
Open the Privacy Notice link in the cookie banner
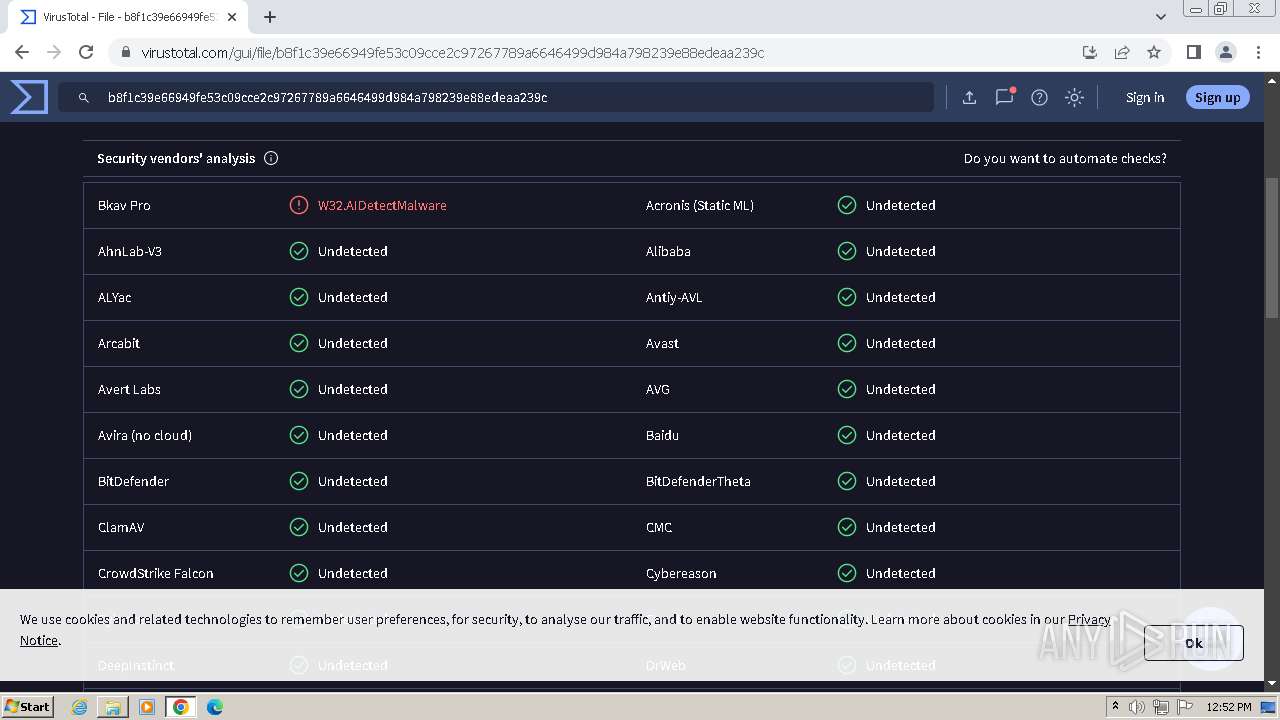tap(1089, 619)
